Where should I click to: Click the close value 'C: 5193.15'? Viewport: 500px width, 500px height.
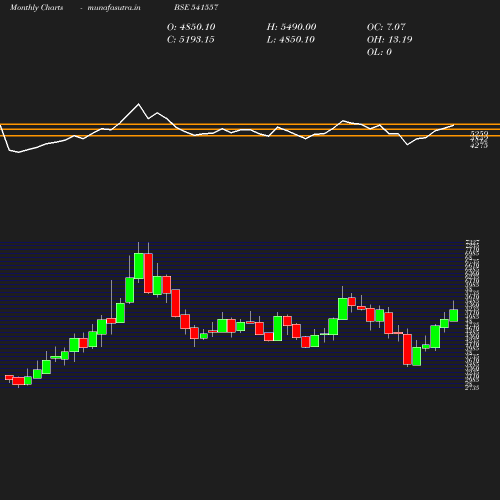(x=191, y=40)
